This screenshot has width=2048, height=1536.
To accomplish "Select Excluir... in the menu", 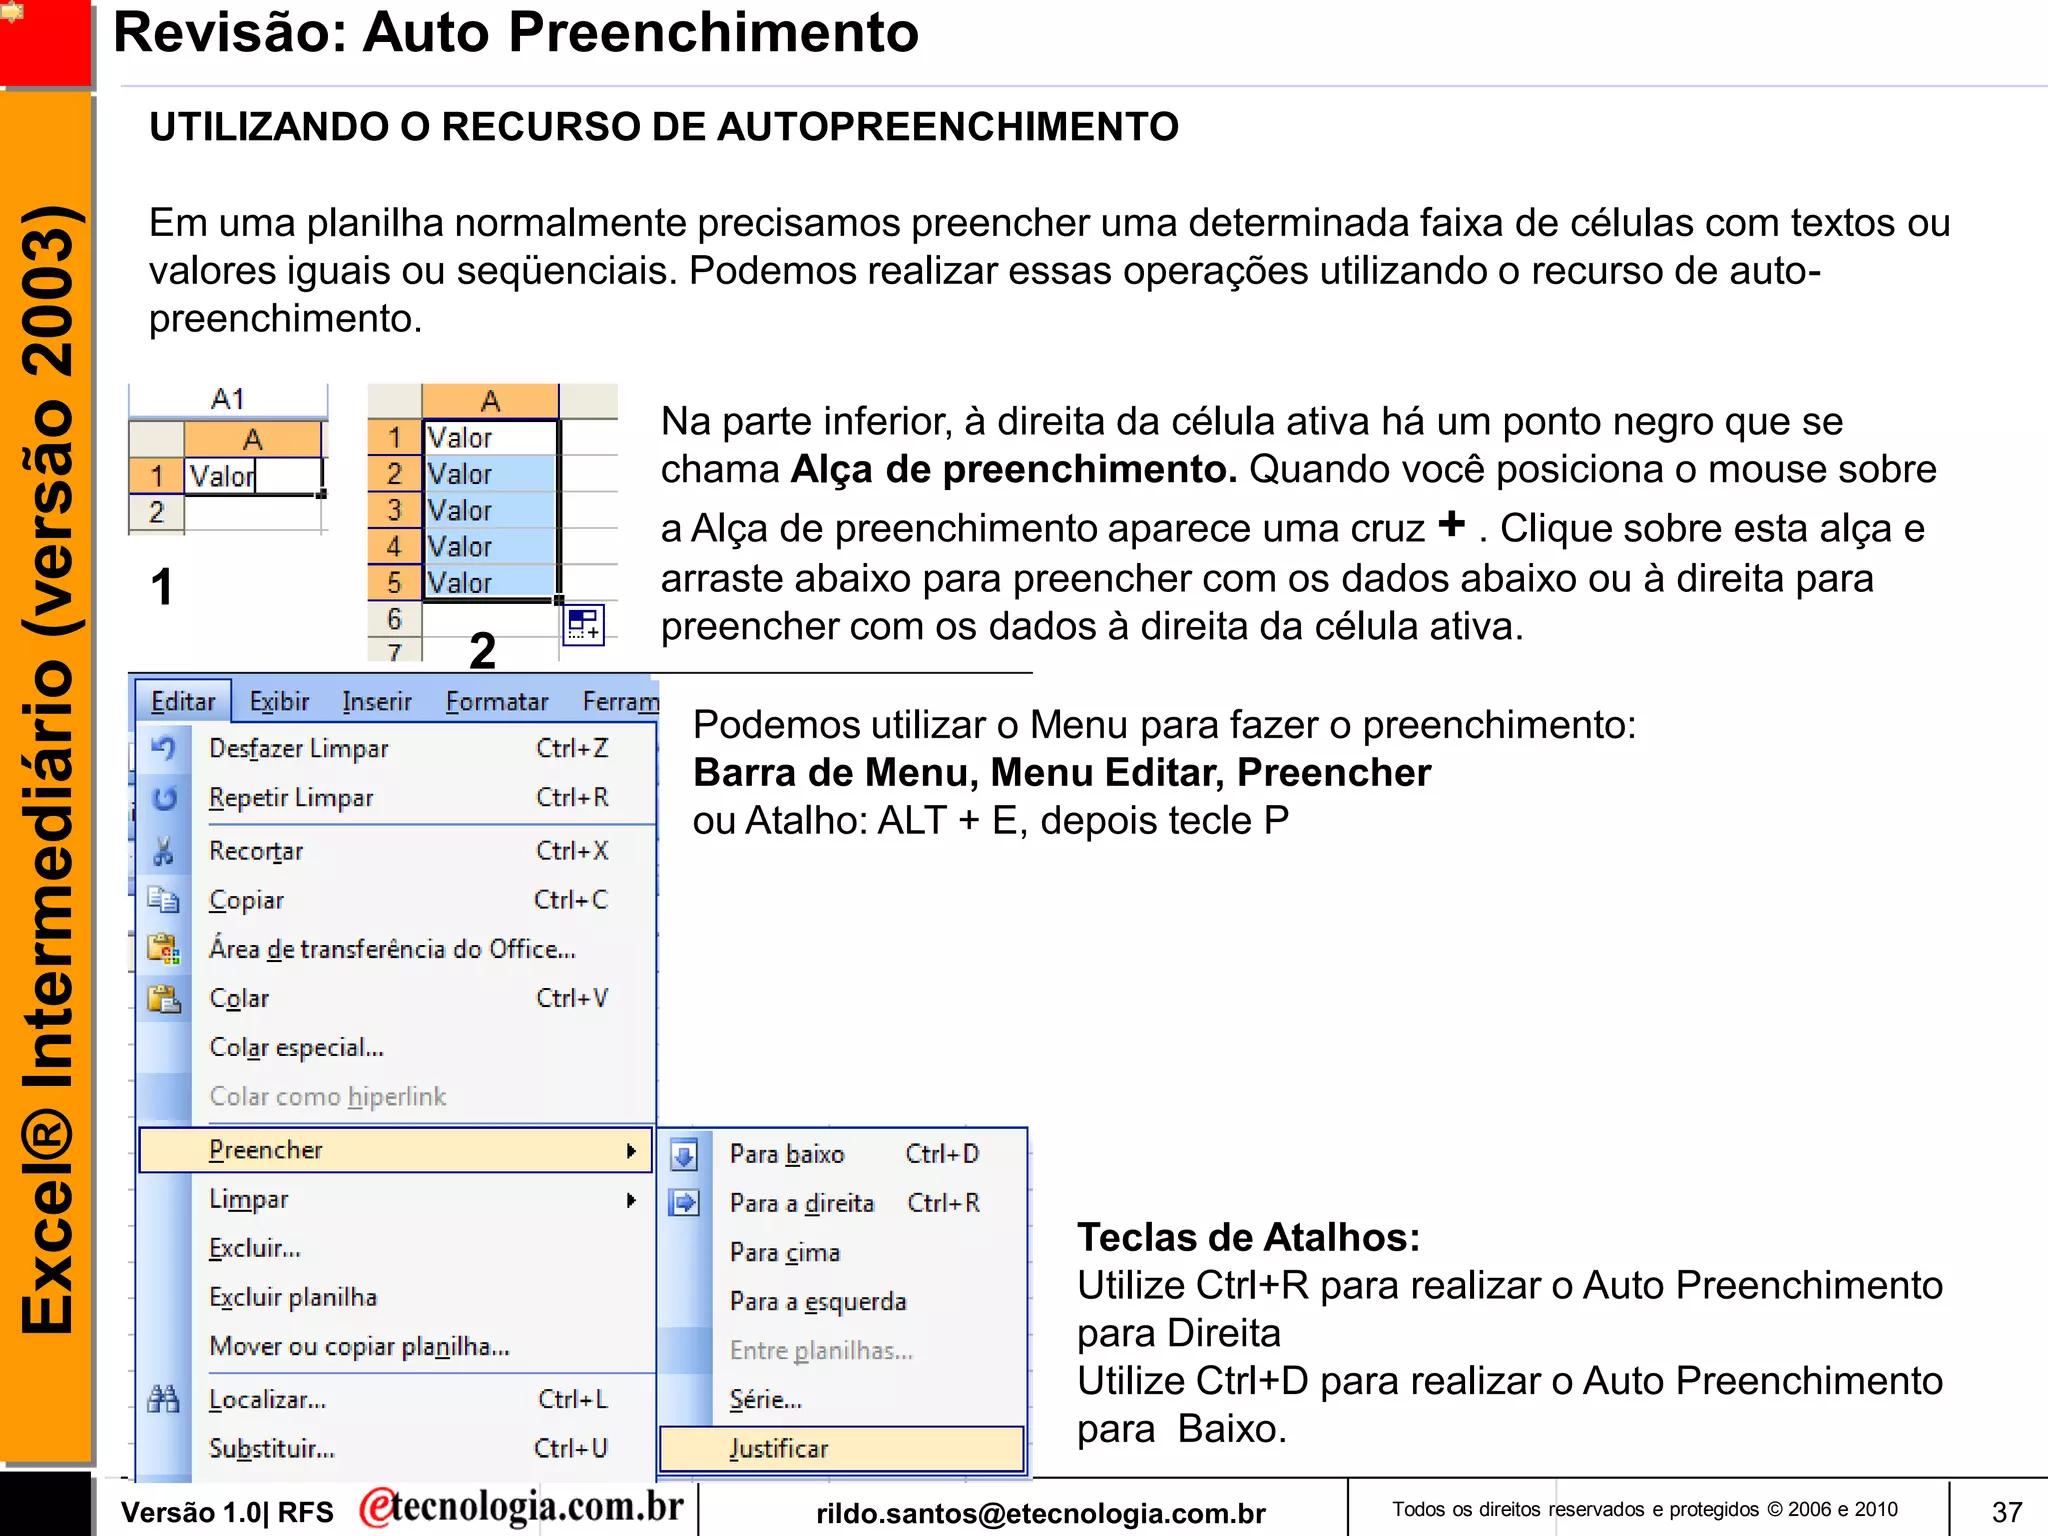I will [396, 1248].
